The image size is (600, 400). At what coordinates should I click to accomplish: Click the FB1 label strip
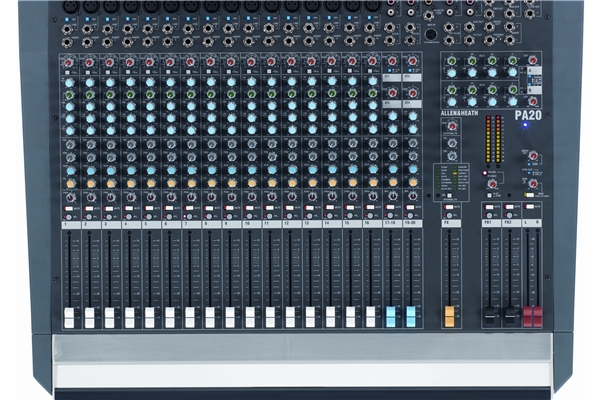pos(491,223)
